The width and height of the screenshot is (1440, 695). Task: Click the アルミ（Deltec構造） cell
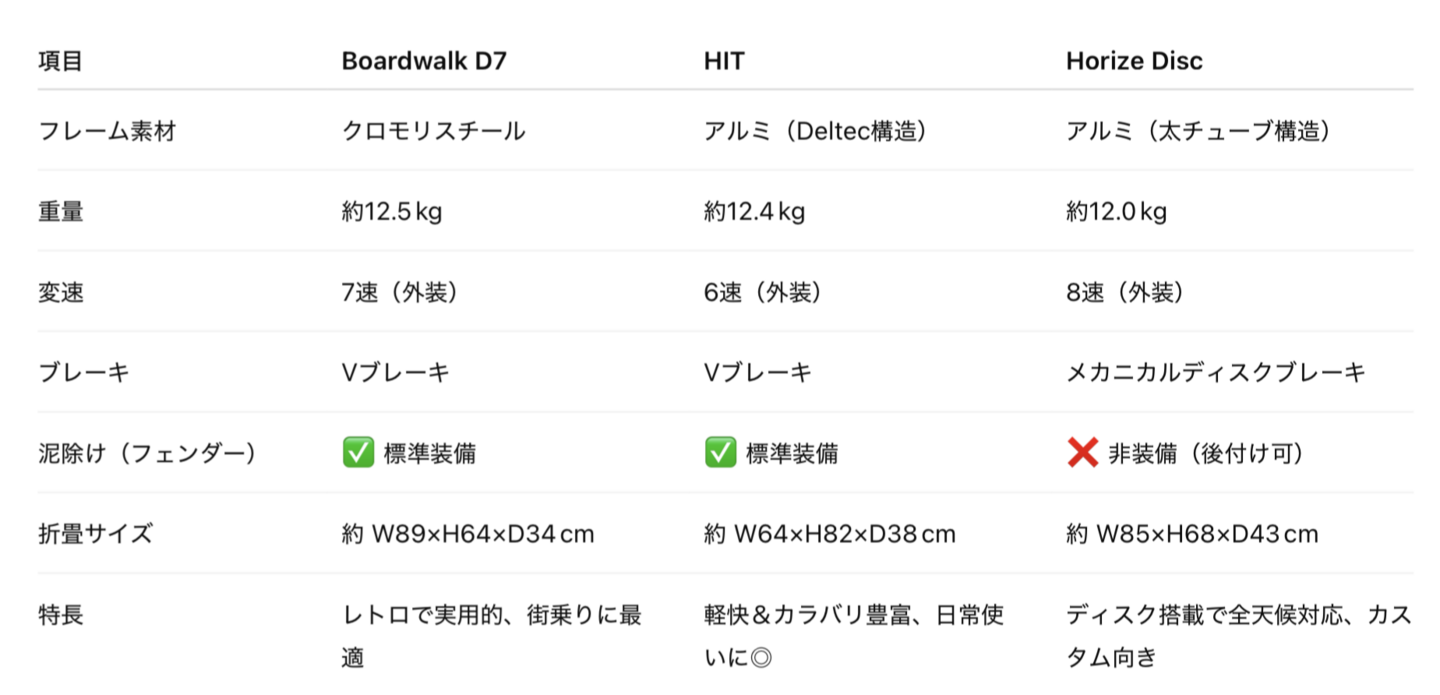click(x=815, y=131)
